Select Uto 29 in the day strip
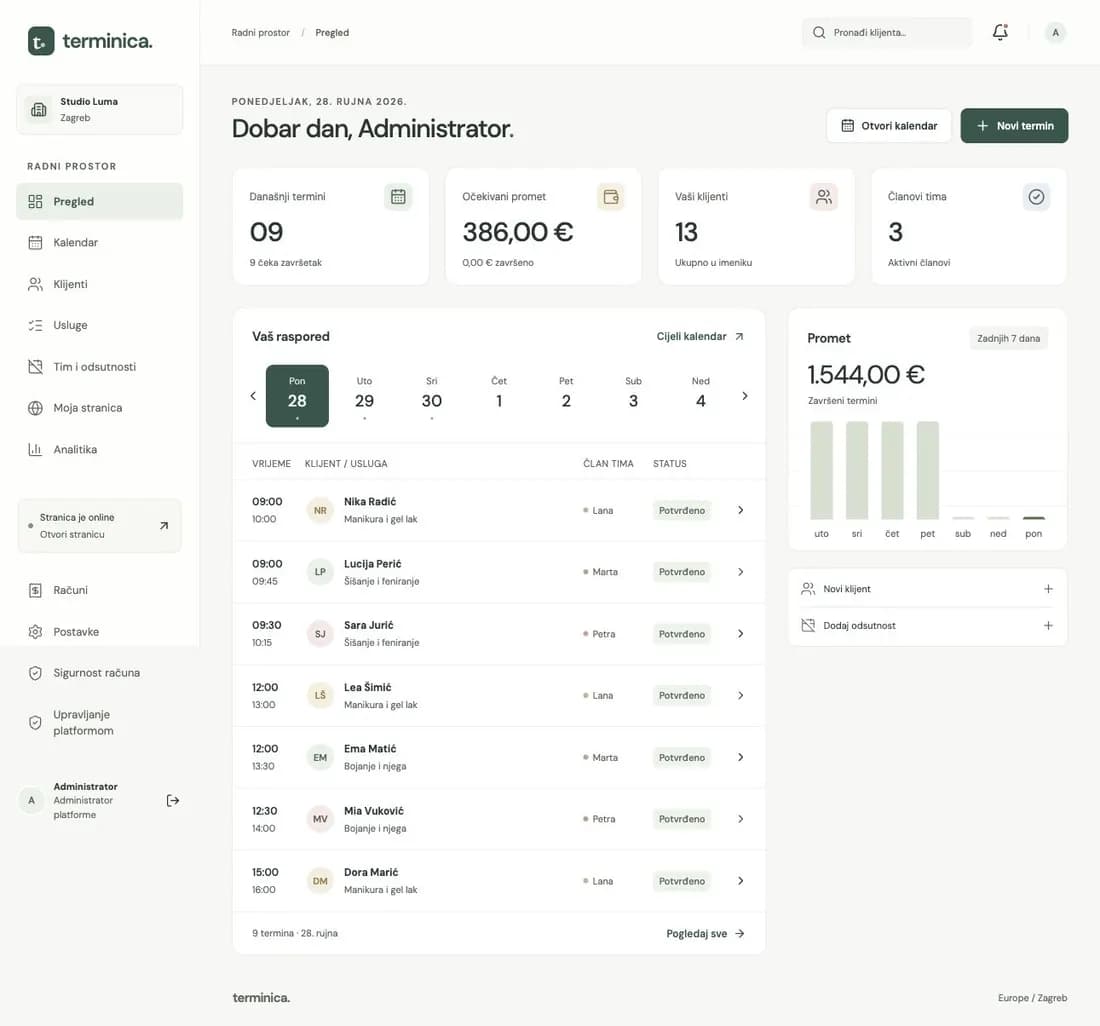The image size is (1100, 1026). (x=364, y=396)
